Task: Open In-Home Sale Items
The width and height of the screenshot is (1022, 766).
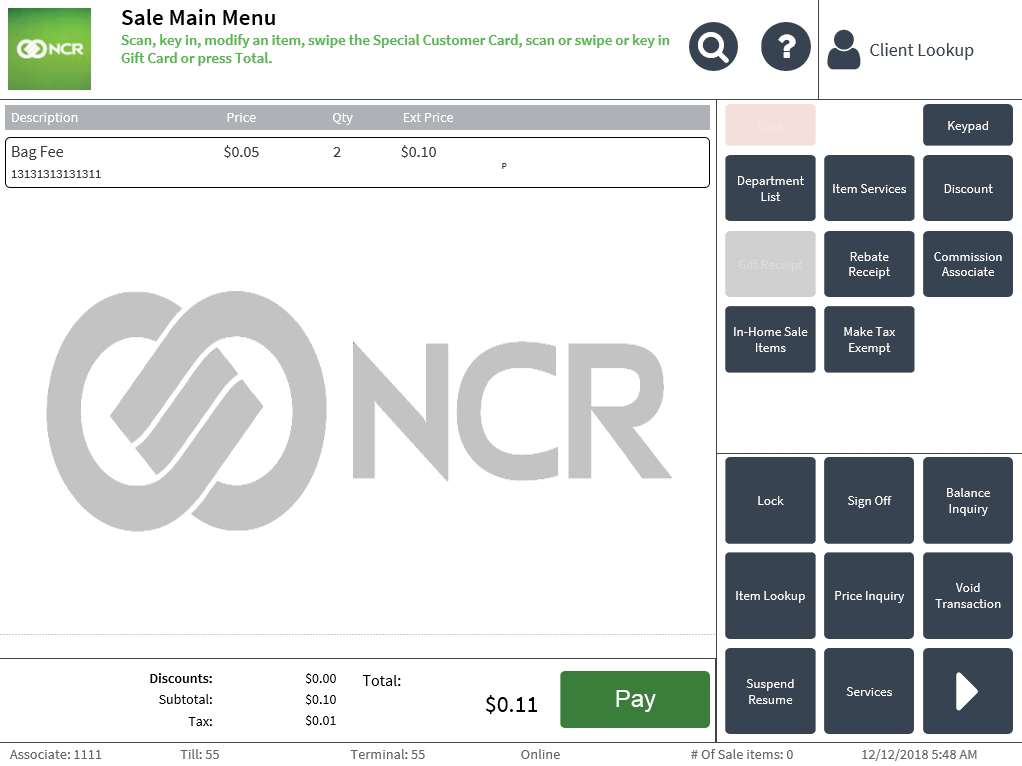Action: pyautogui.click(x=770, y=340)
